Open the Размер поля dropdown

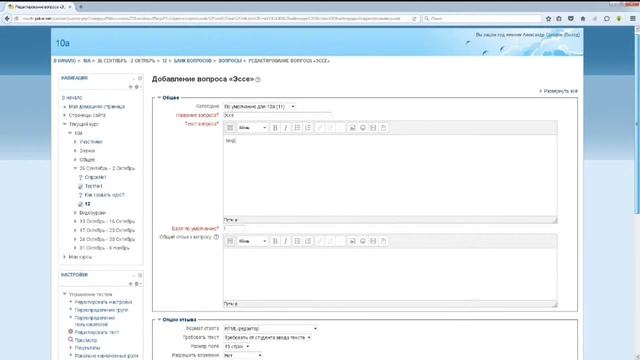237,347
